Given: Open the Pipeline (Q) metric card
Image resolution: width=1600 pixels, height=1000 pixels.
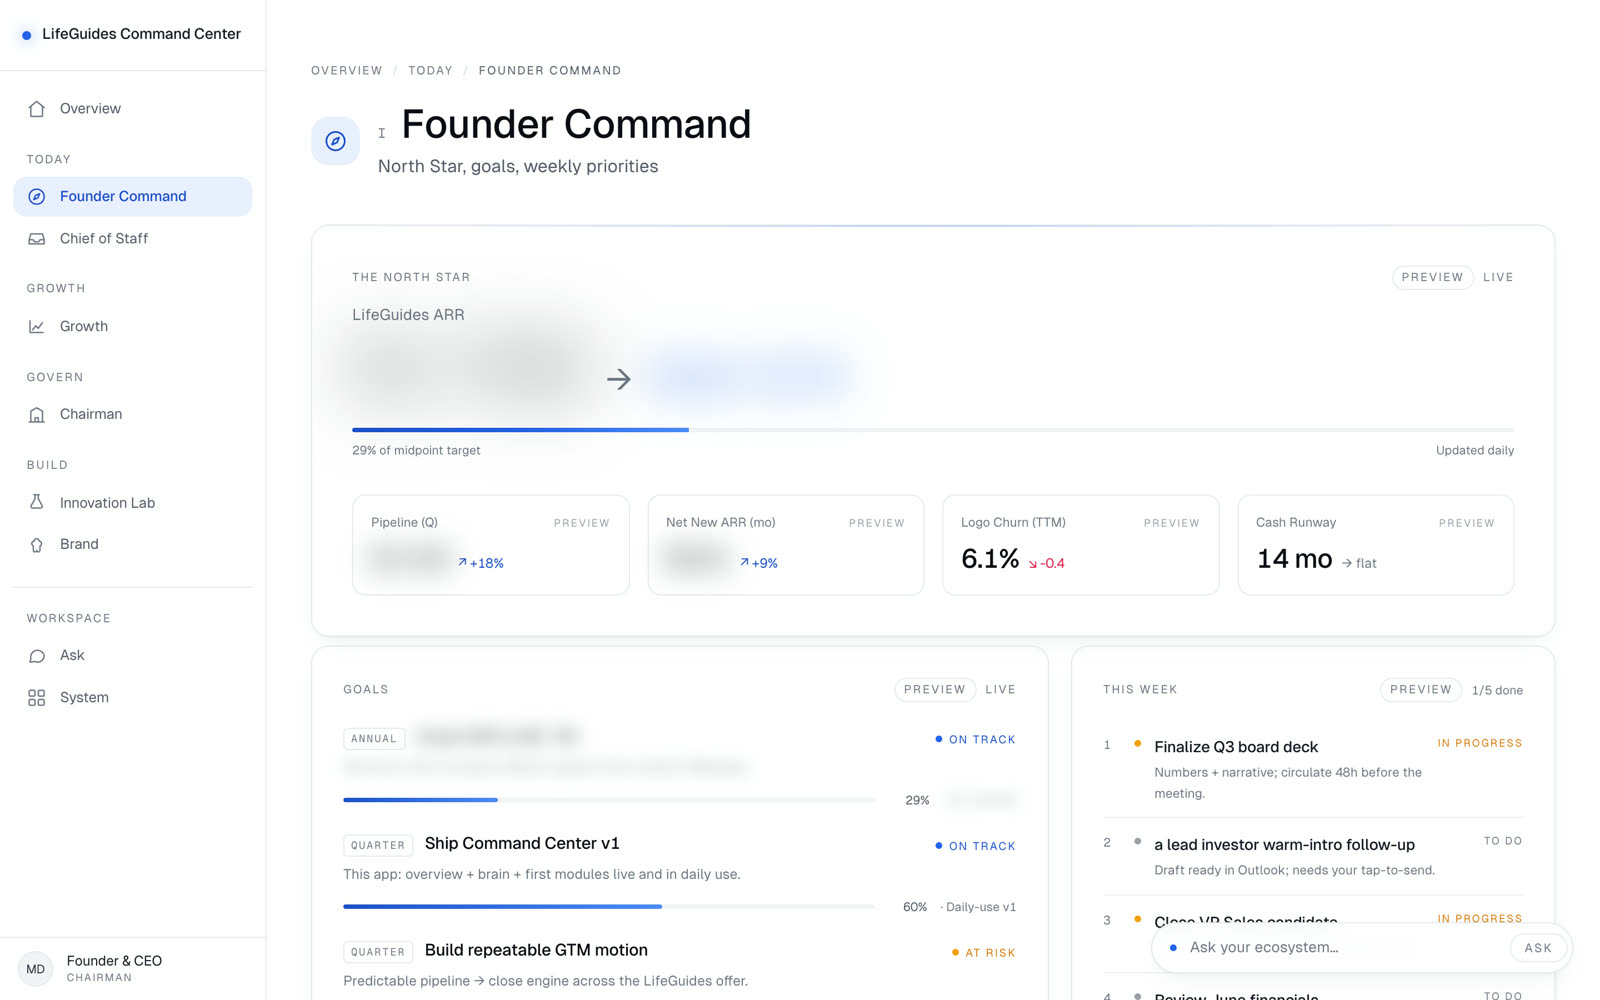Looking at the screenshot, I should pyautogui.click(x=491, y=545).
